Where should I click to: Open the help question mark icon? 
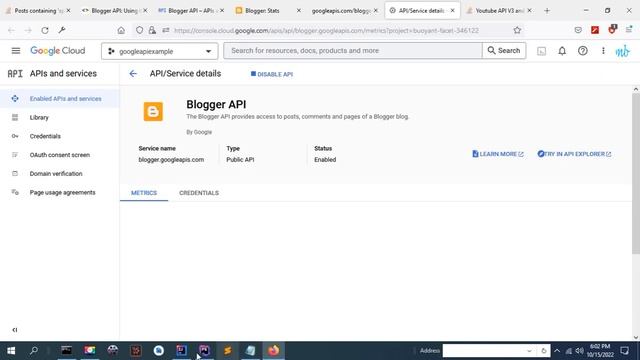coord(582,51)
